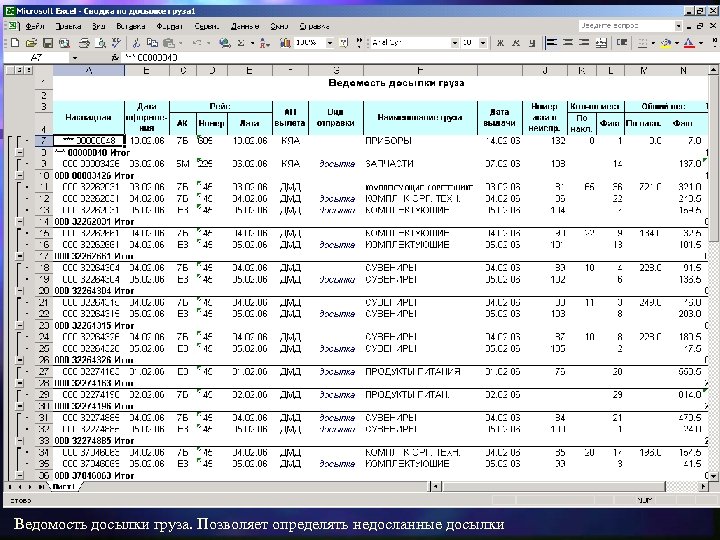Click the last-sheet tab navigation arrow

[x=41, y=486]
